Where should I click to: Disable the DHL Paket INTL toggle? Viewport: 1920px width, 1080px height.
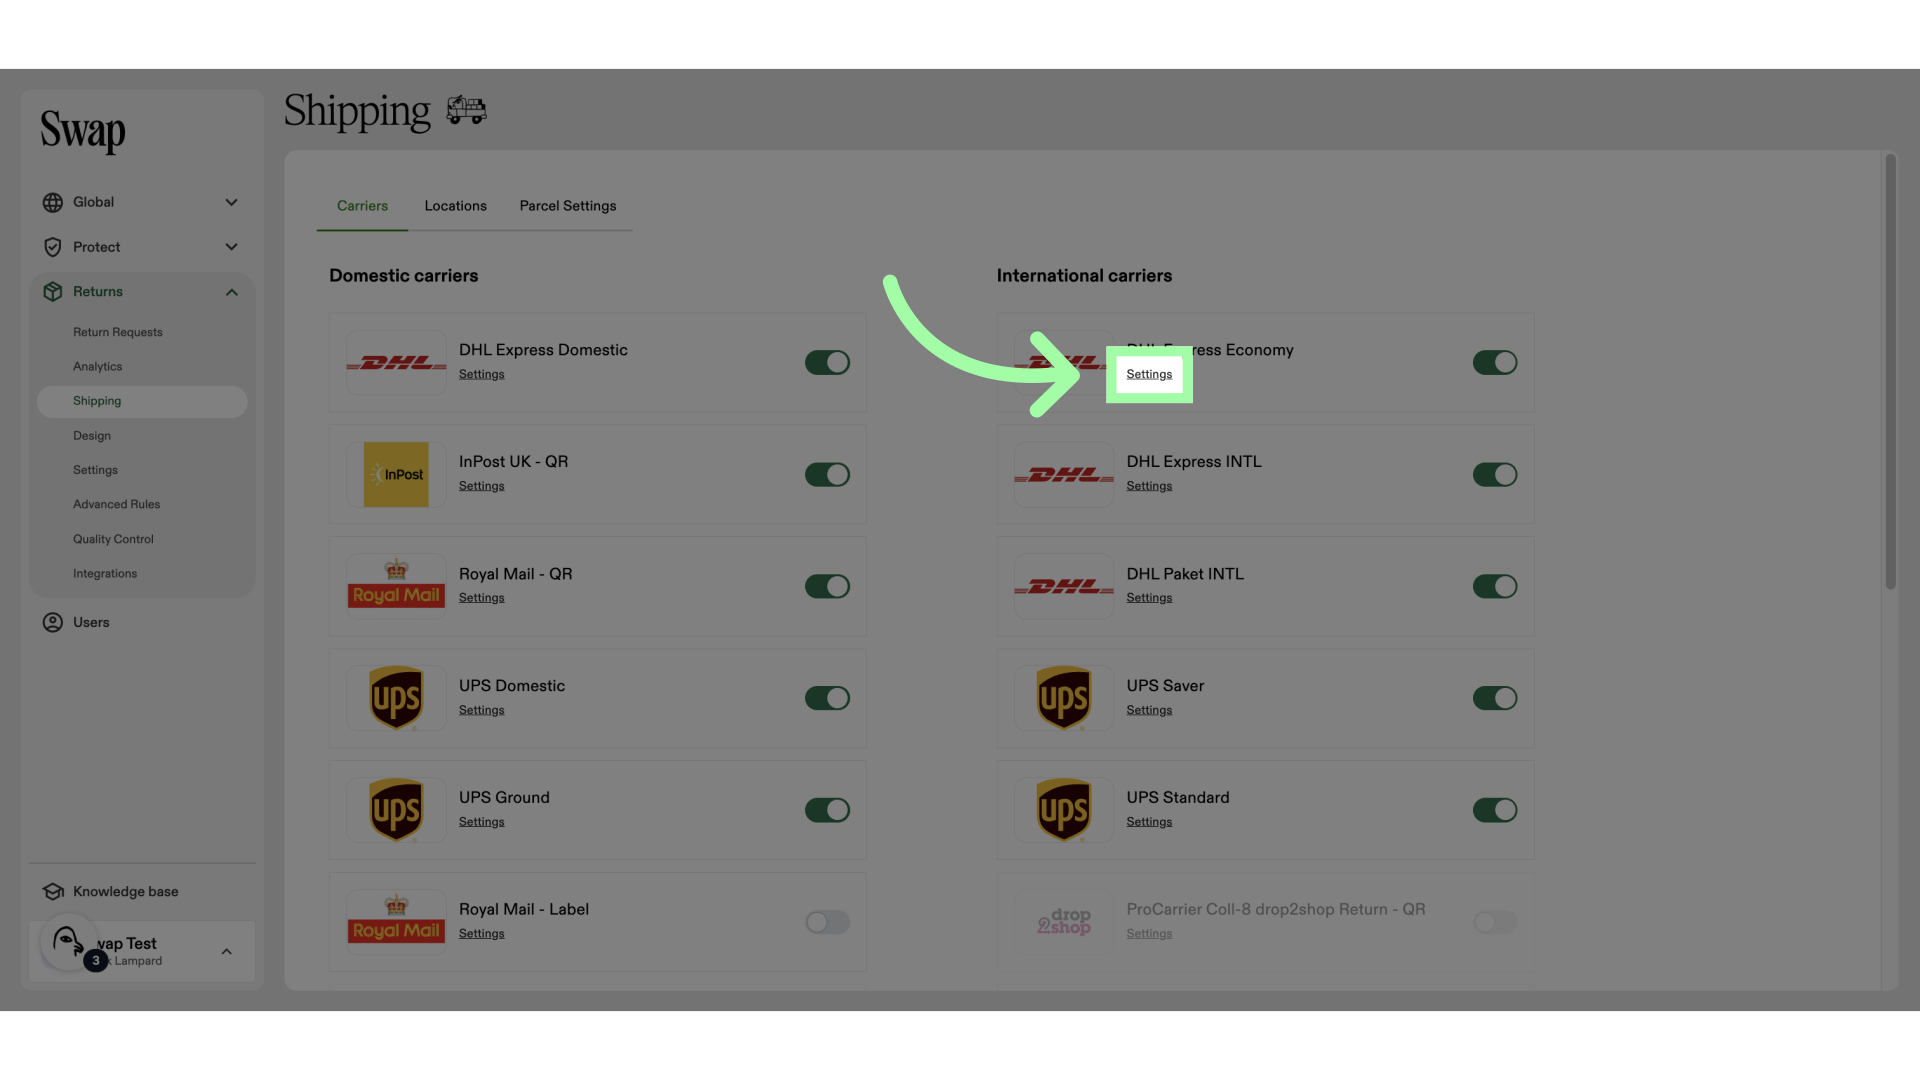click(x=1495, y=586)
